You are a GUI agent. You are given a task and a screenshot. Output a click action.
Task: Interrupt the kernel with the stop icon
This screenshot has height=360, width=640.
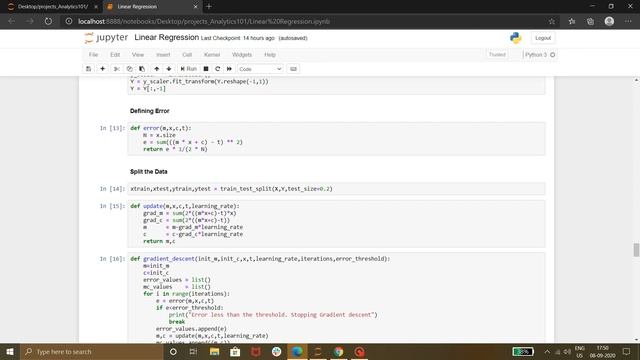[206, 69]
